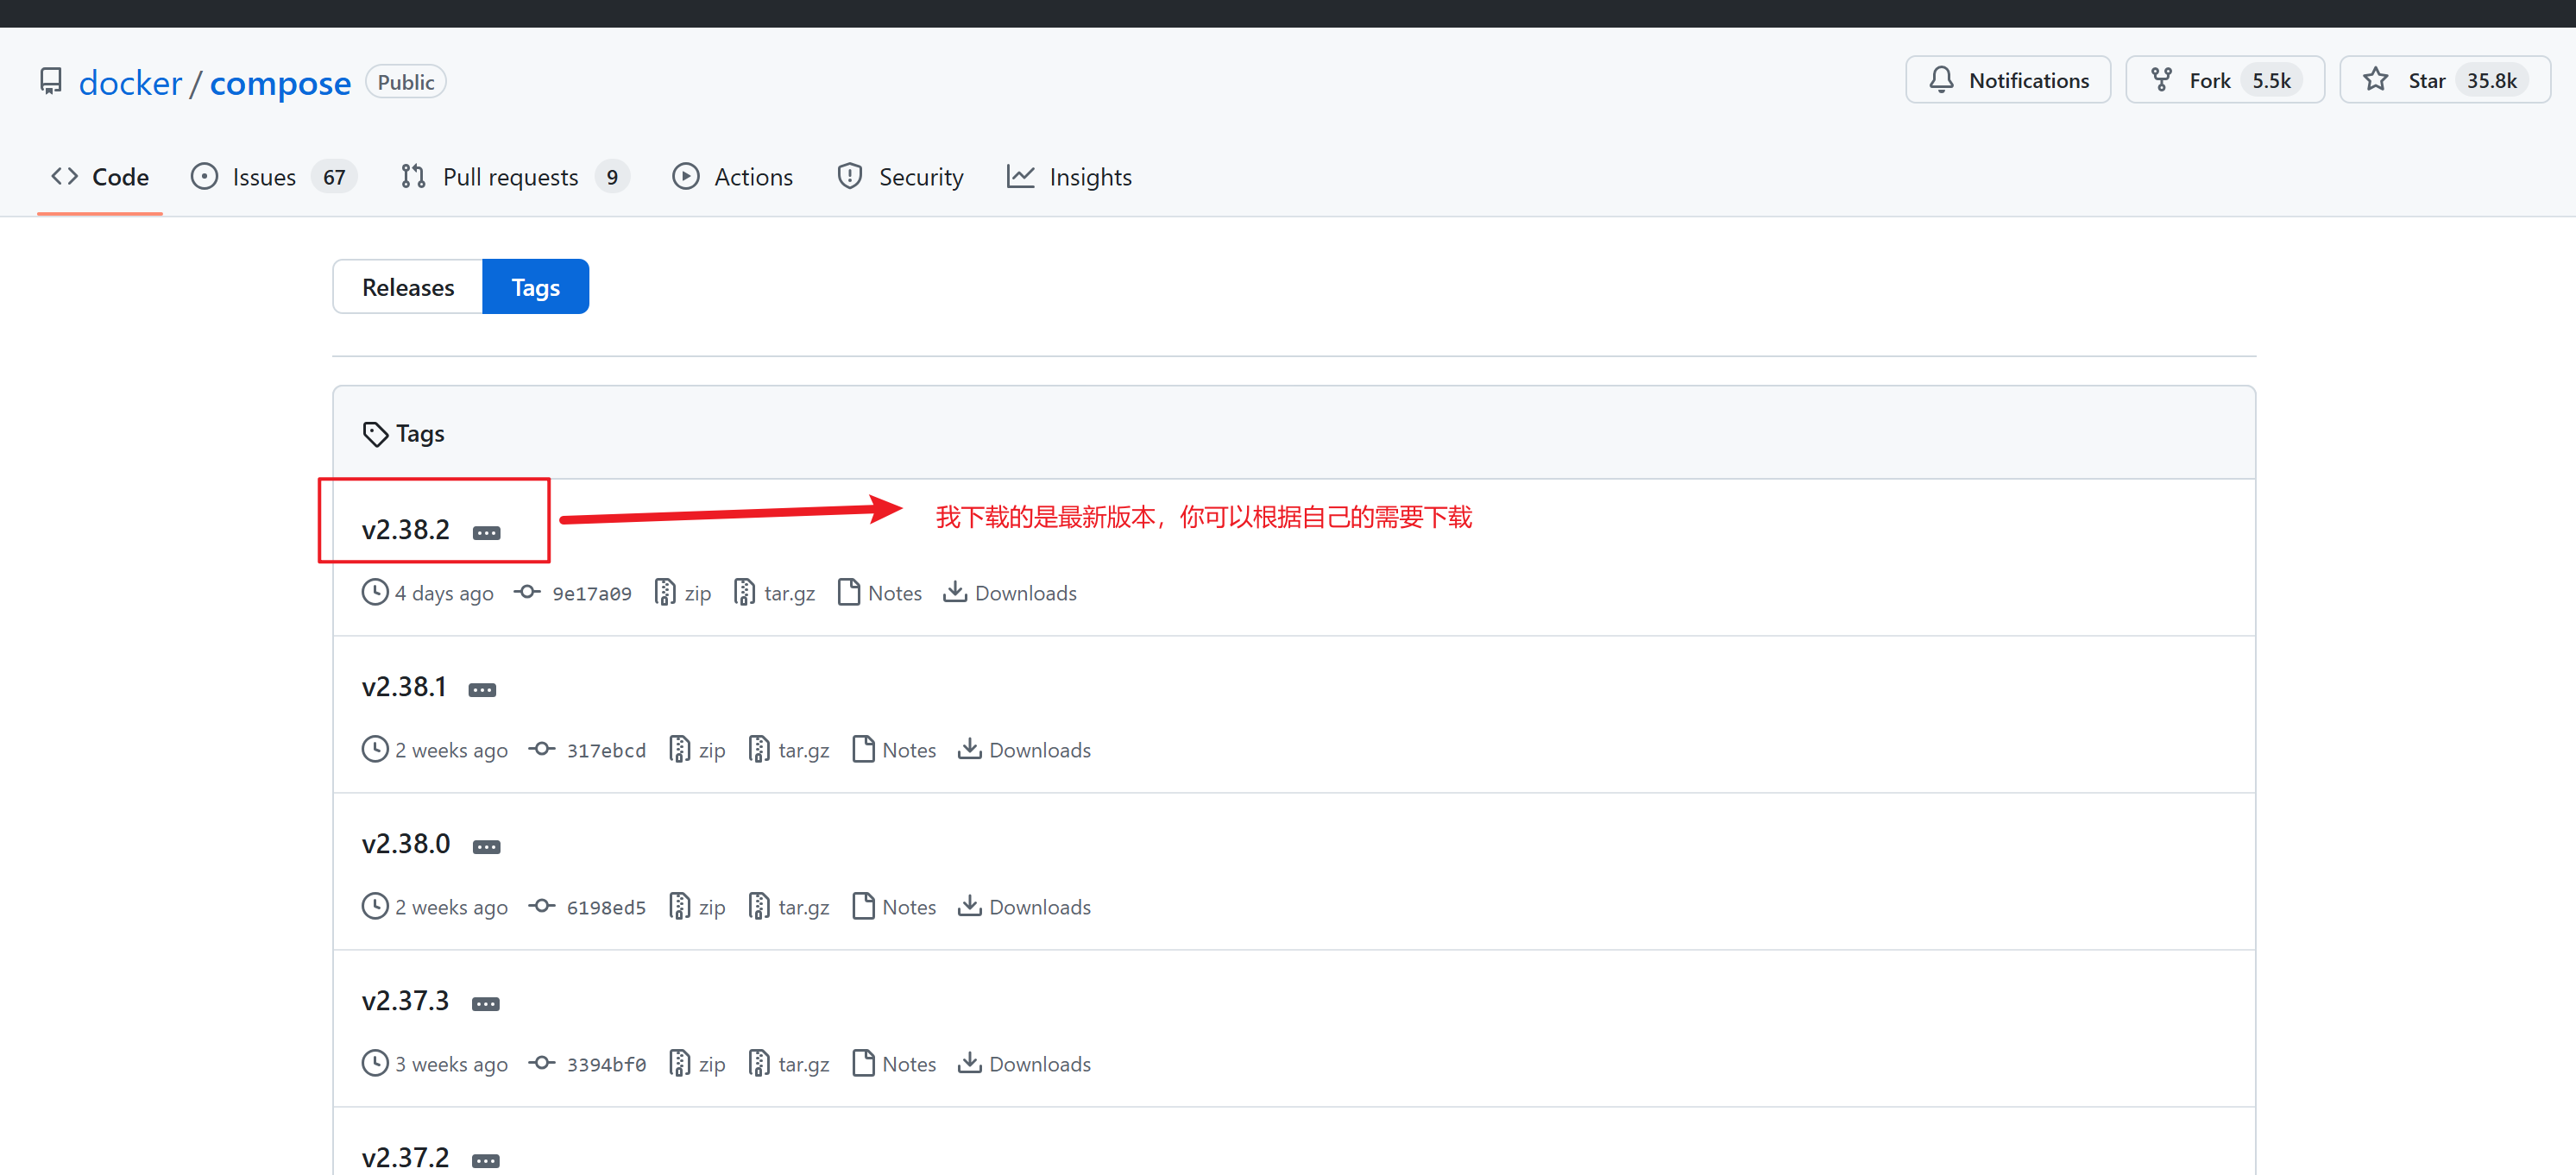Download v2.38.1 tar.gz archive

[x=789, y=750]
